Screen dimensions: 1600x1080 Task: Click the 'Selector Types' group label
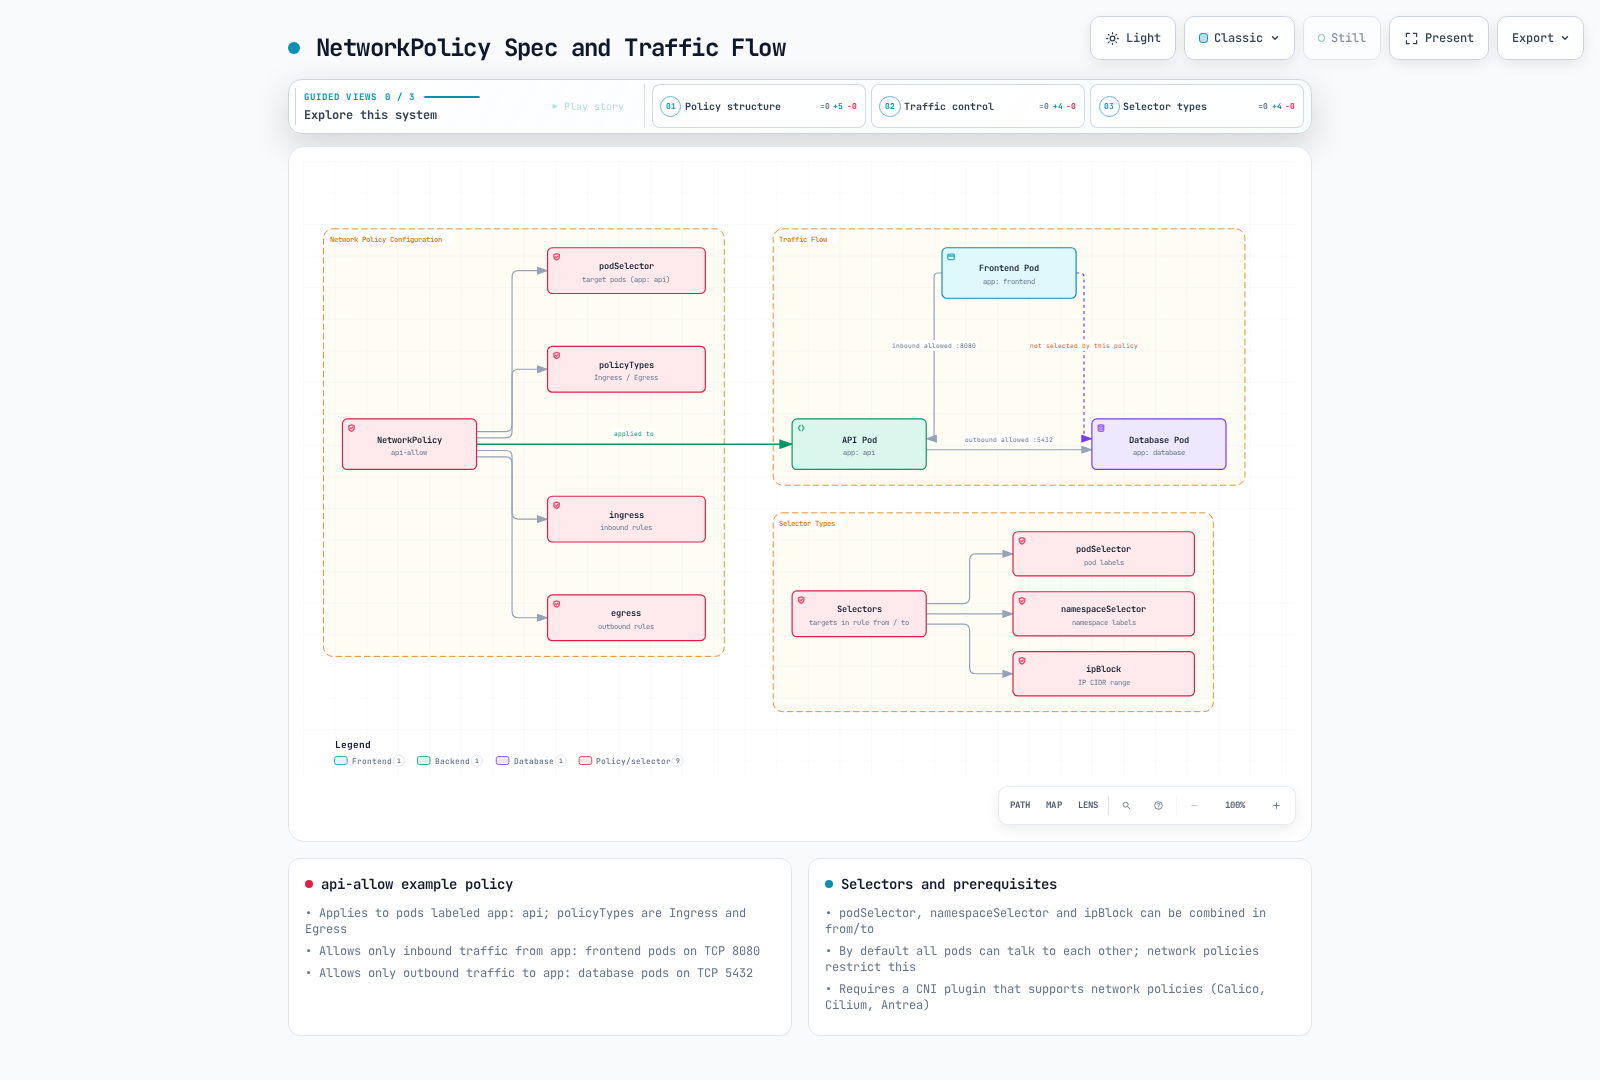(807, 524)
